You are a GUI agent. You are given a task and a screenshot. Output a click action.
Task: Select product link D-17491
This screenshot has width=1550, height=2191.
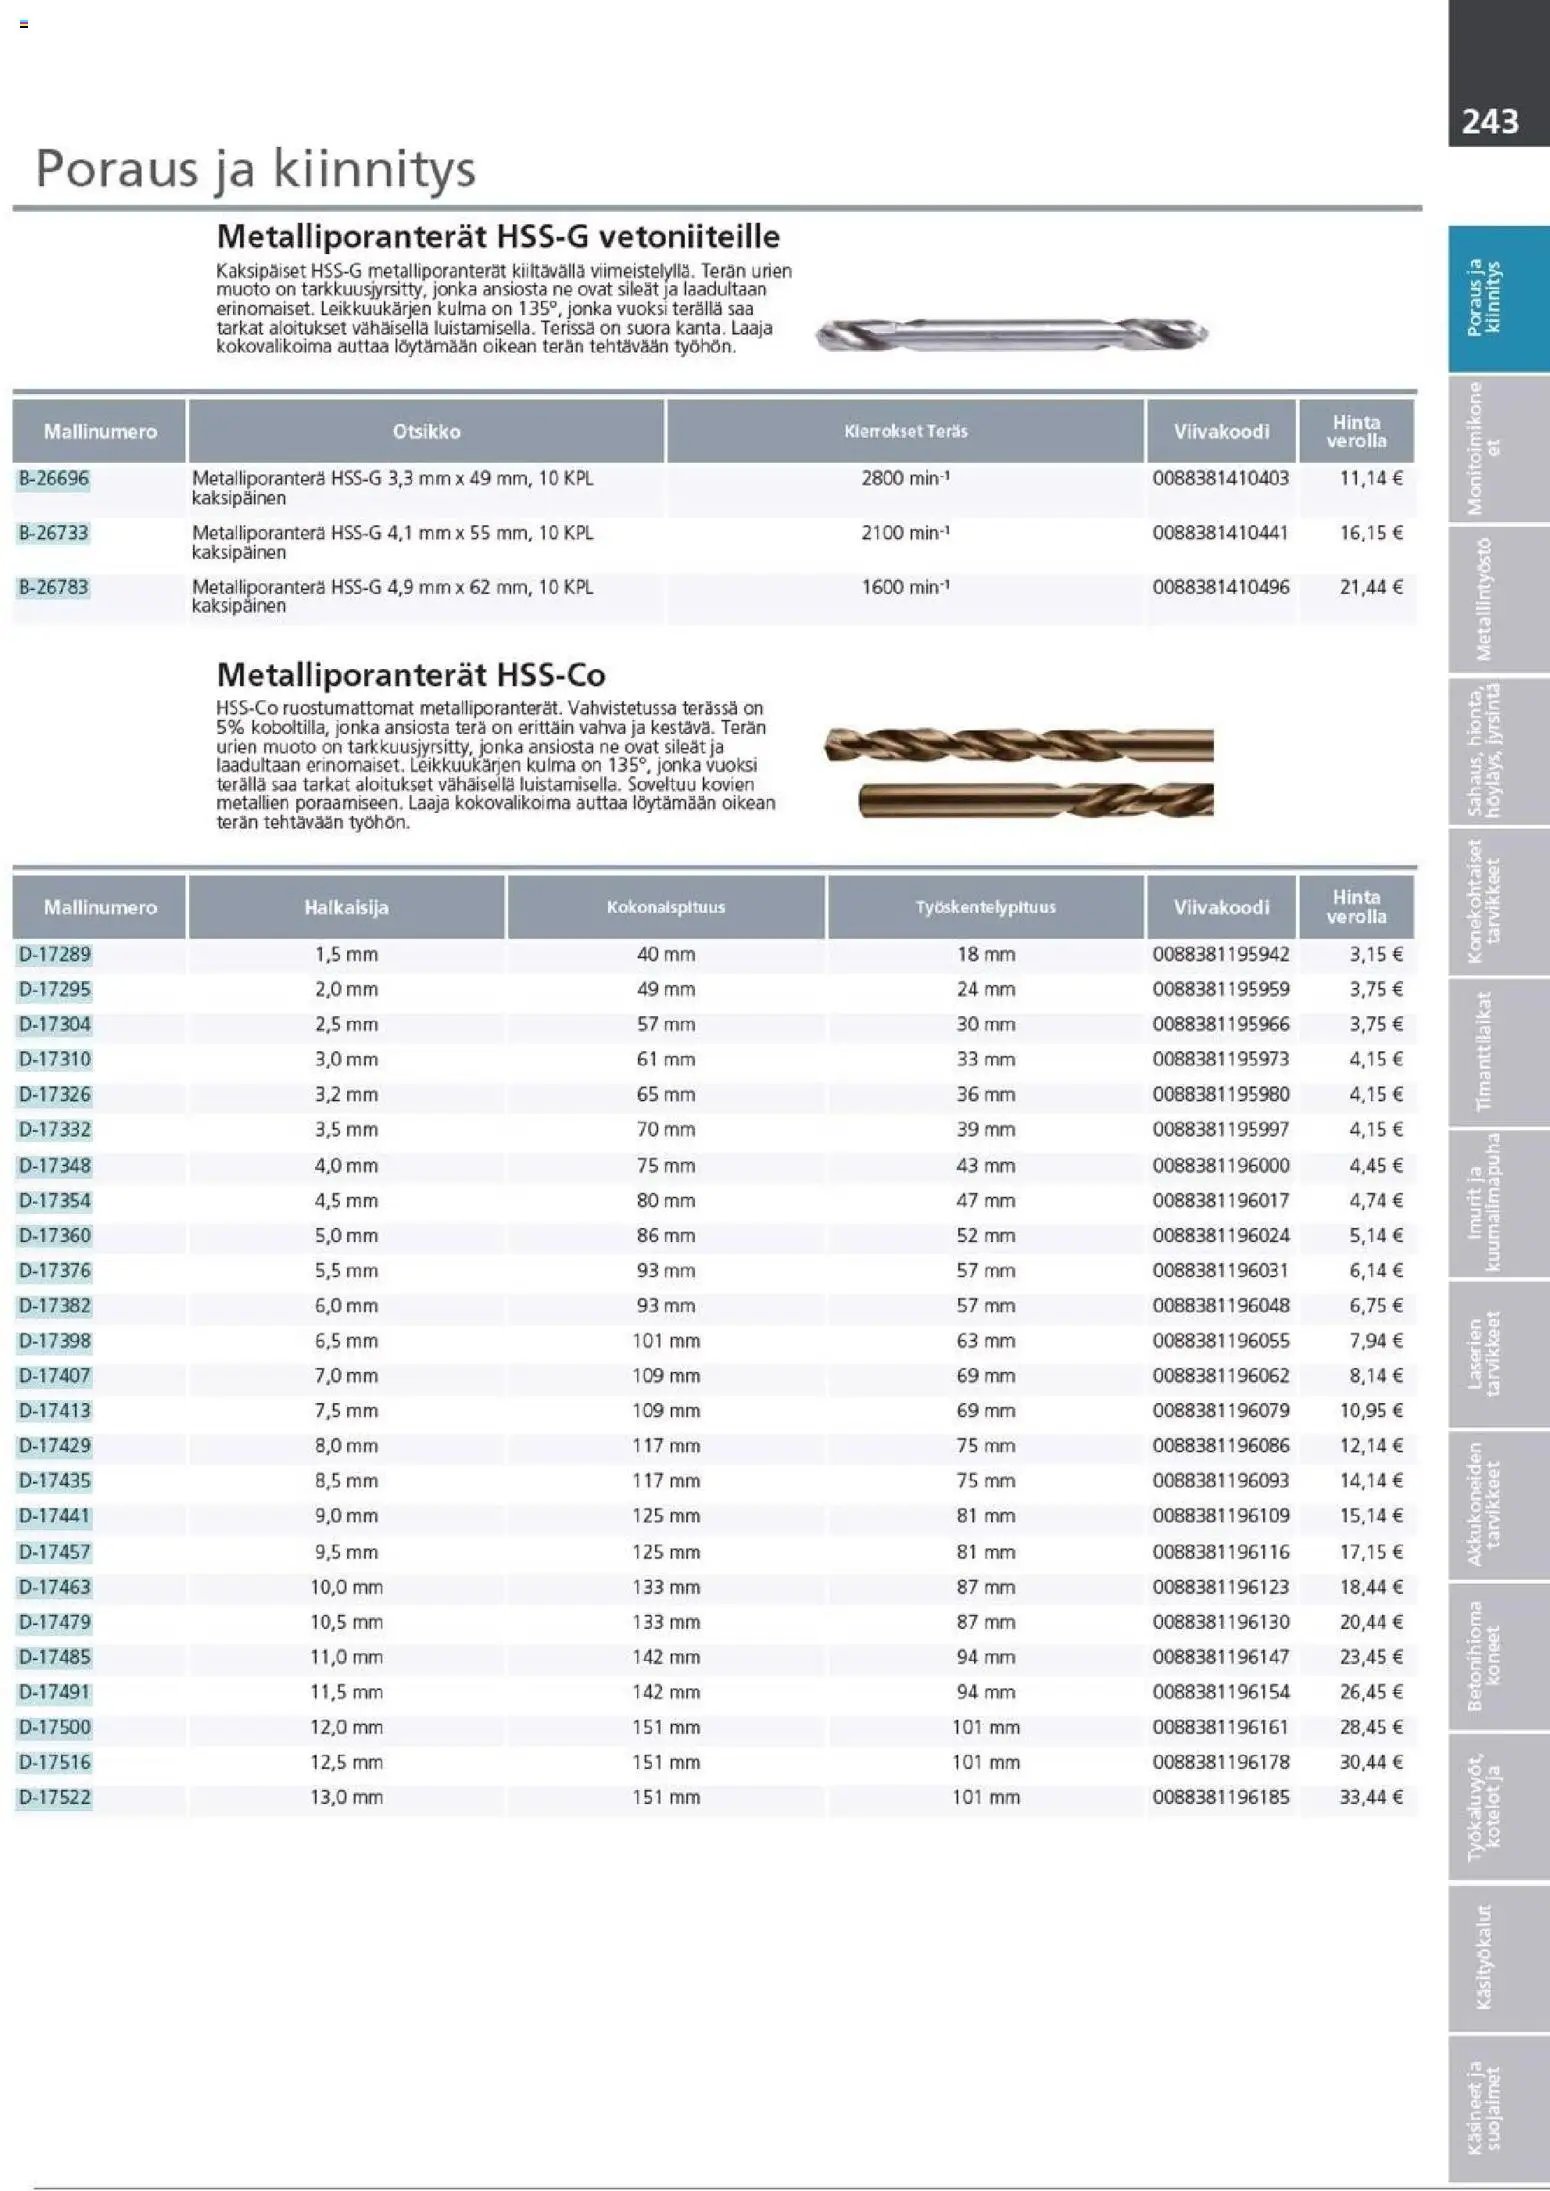click(x=54, y=1692)
